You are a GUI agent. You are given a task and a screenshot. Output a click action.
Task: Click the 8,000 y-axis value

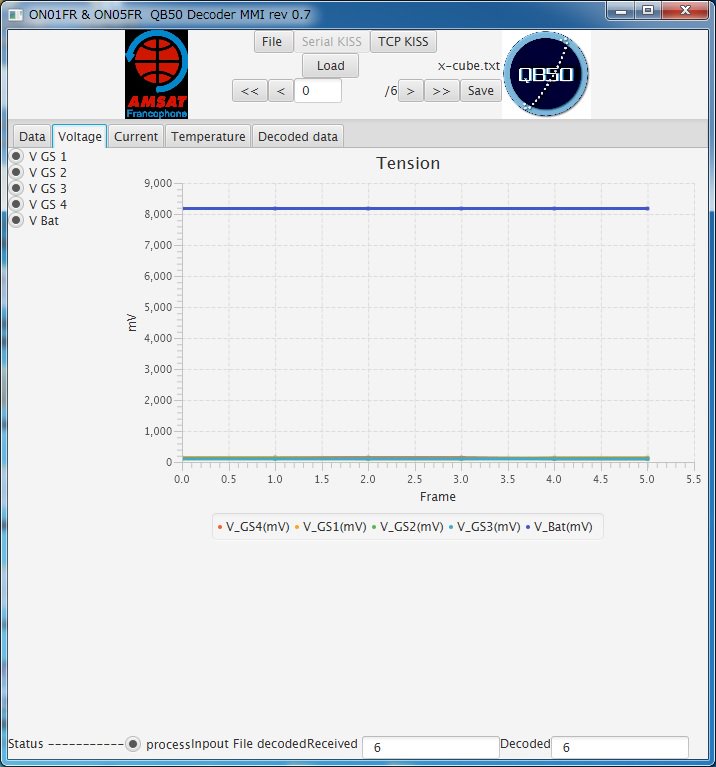click(158, 214)
